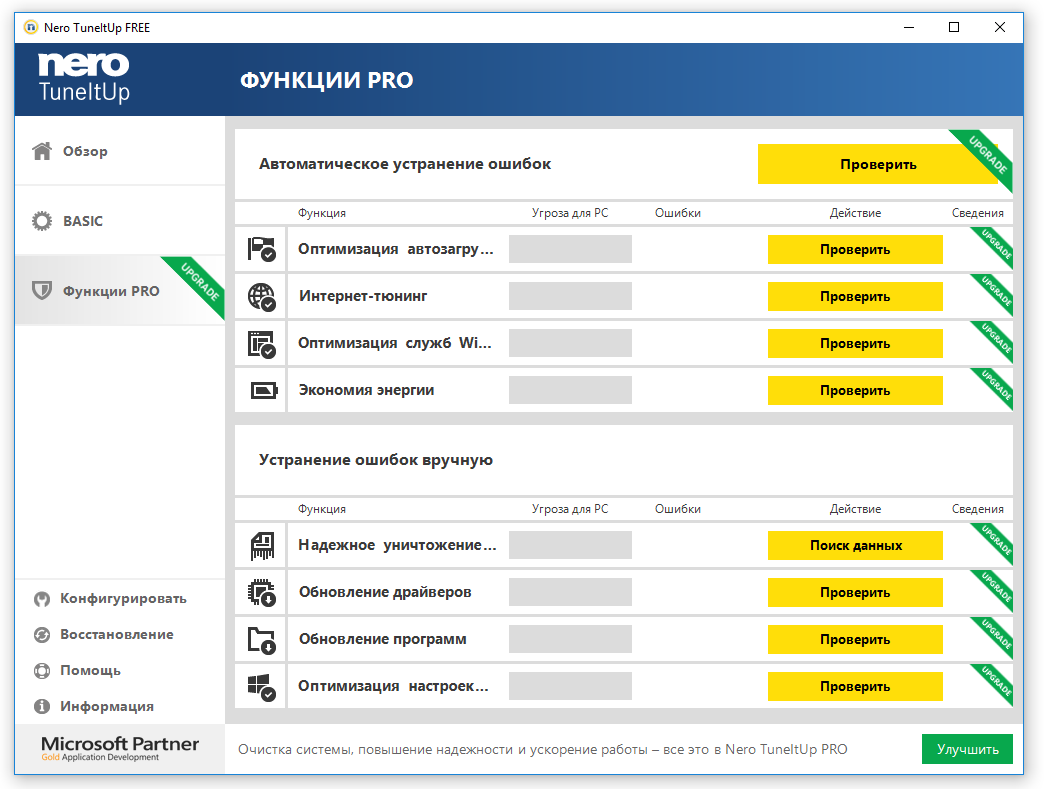This screenshot has width=1044, height=789.
Task: Click the Обновление драйверов label
Action: point(385,592)
